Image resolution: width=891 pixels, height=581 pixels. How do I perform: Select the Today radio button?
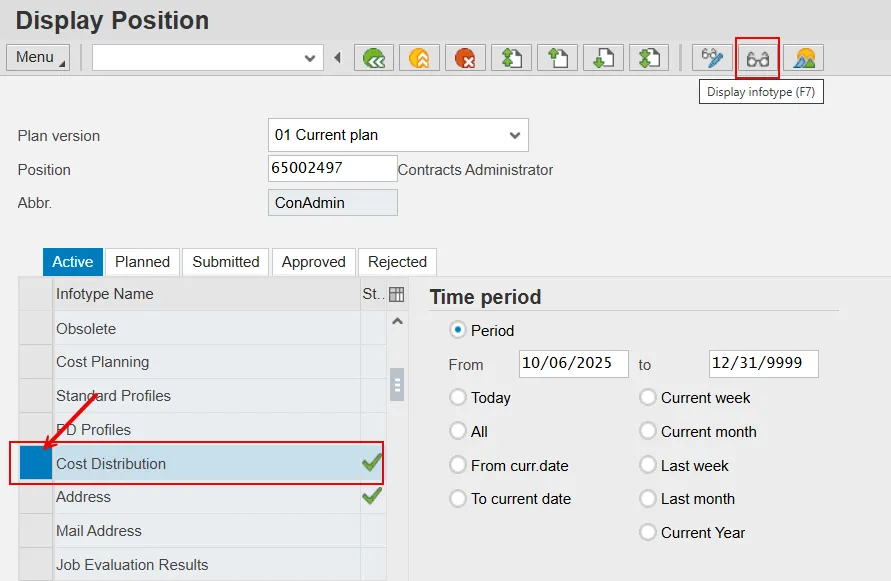[x=458, y=398]
